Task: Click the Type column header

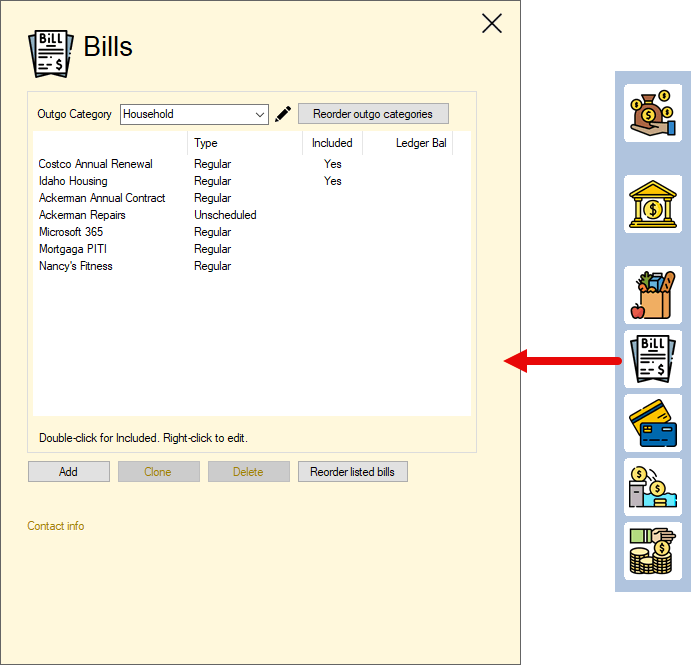Action: (x=245, y=143)
